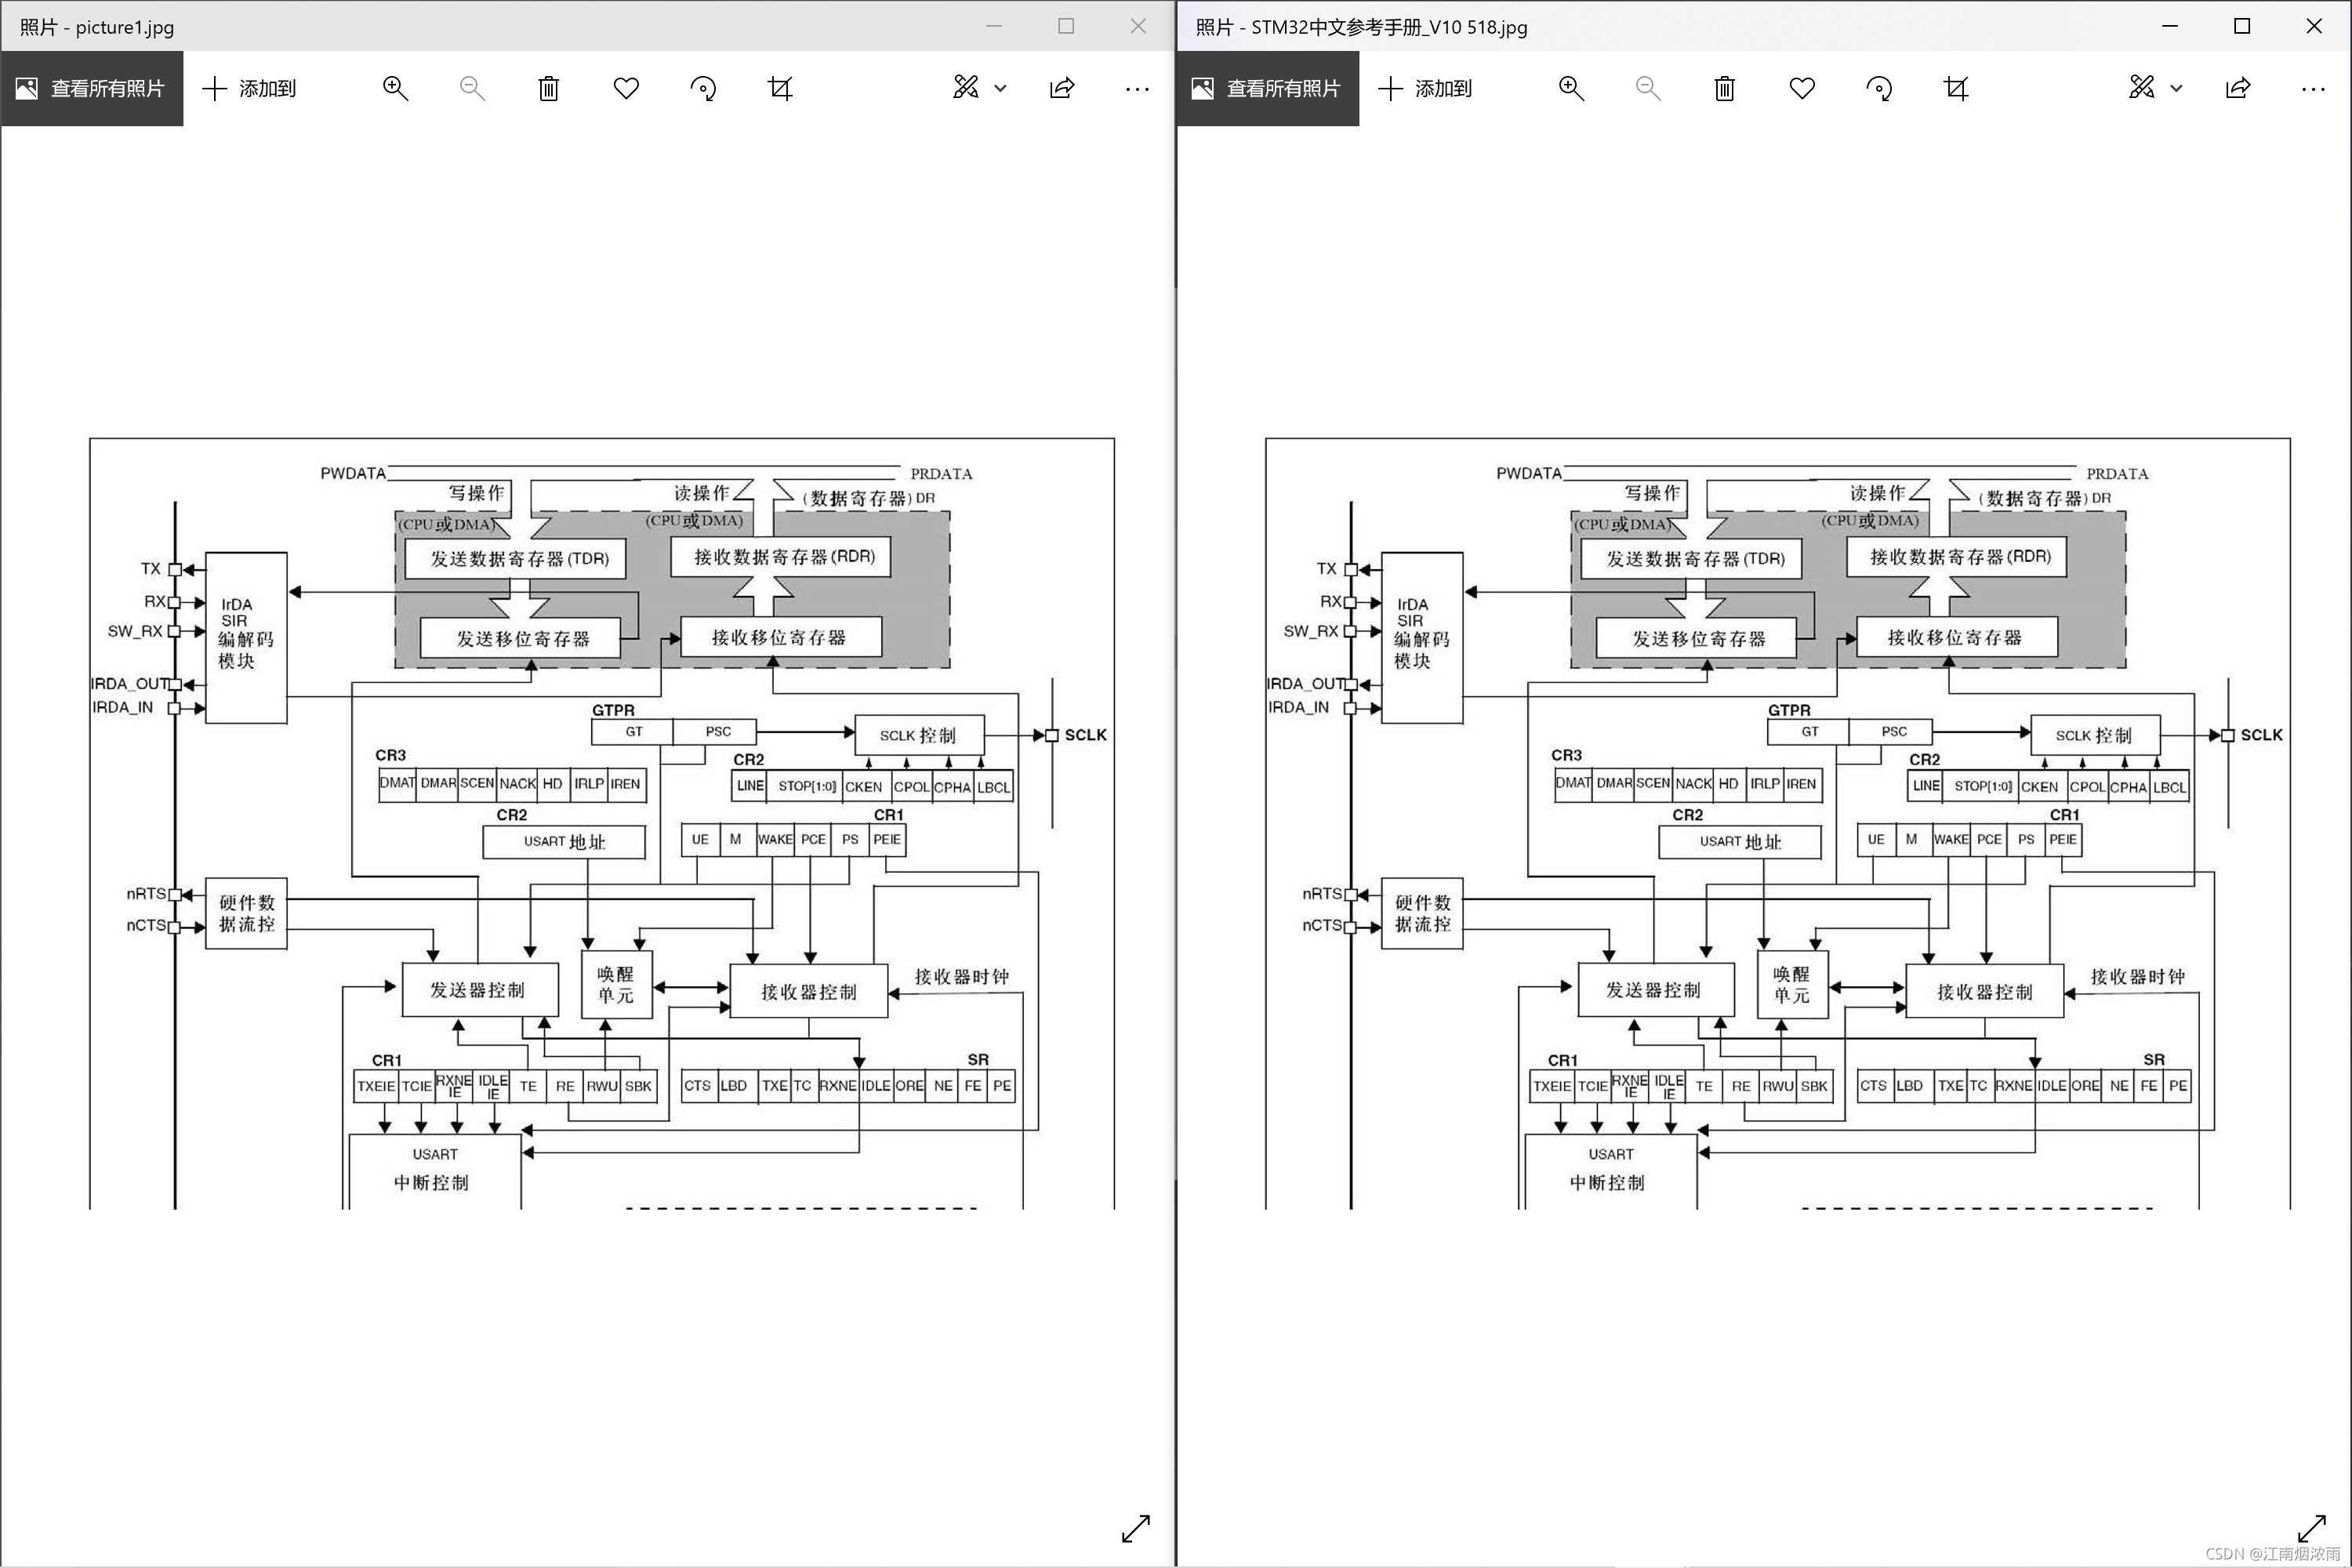
Task: Open more options in left Photos window
Action: coord(1137,88)
